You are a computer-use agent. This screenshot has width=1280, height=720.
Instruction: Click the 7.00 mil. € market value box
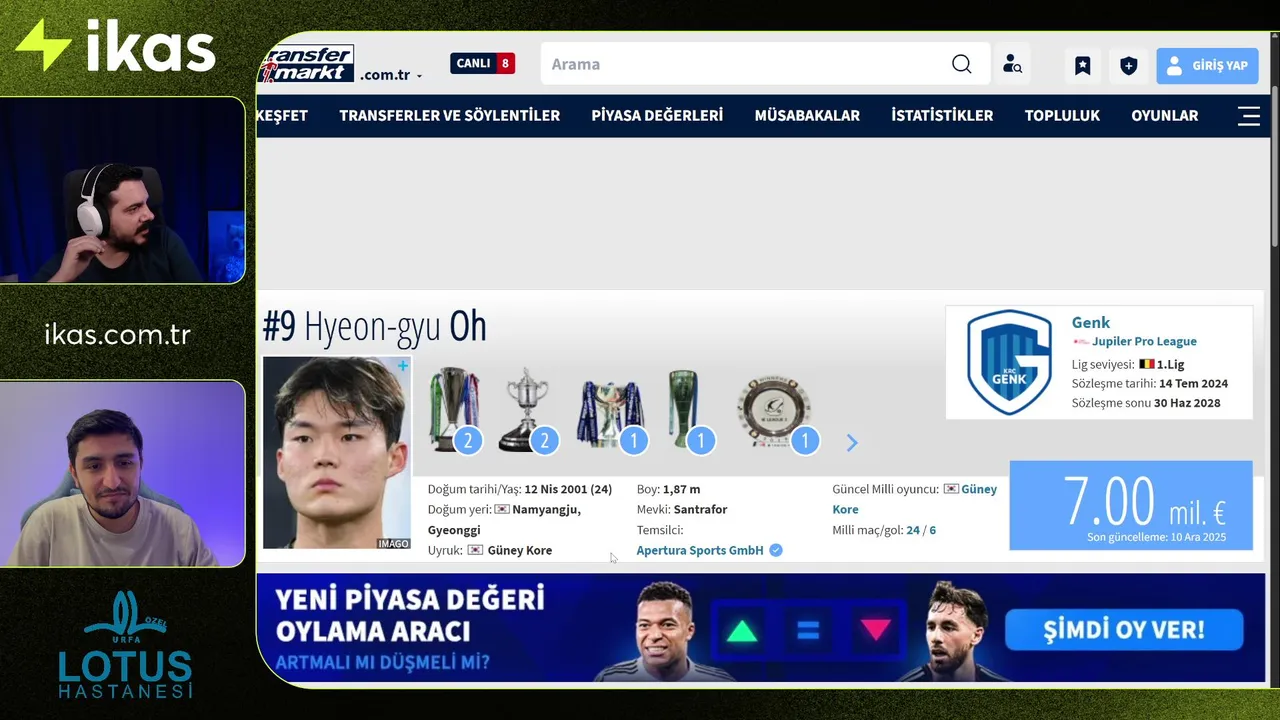(1131, 505)
